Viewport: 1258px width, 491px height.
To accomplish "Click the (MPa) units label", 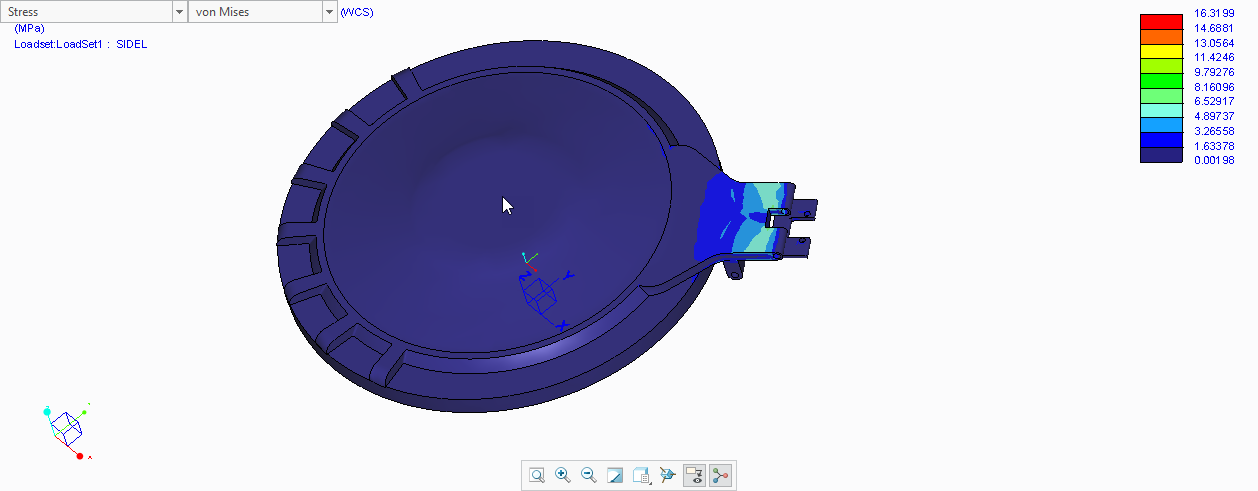I will (x=30, y=28).
